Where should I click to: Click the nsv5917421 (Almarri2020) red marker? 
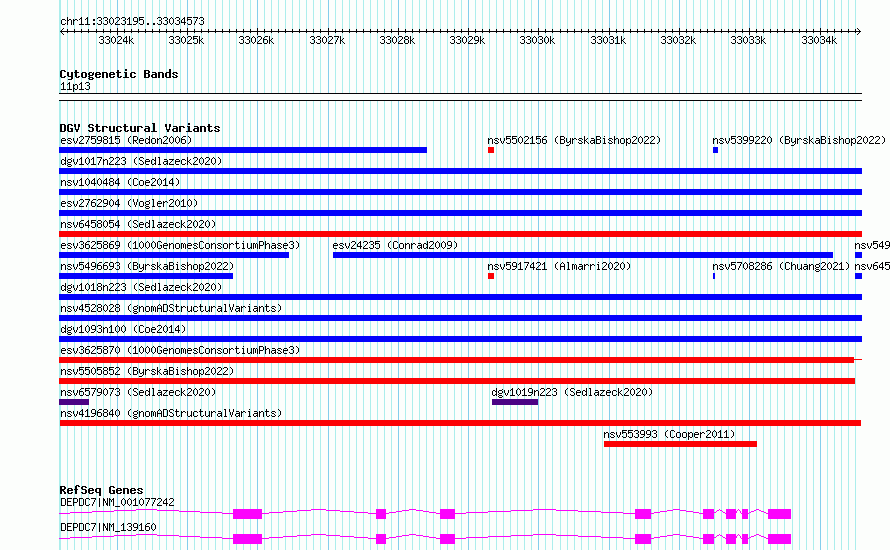point(491,276)
